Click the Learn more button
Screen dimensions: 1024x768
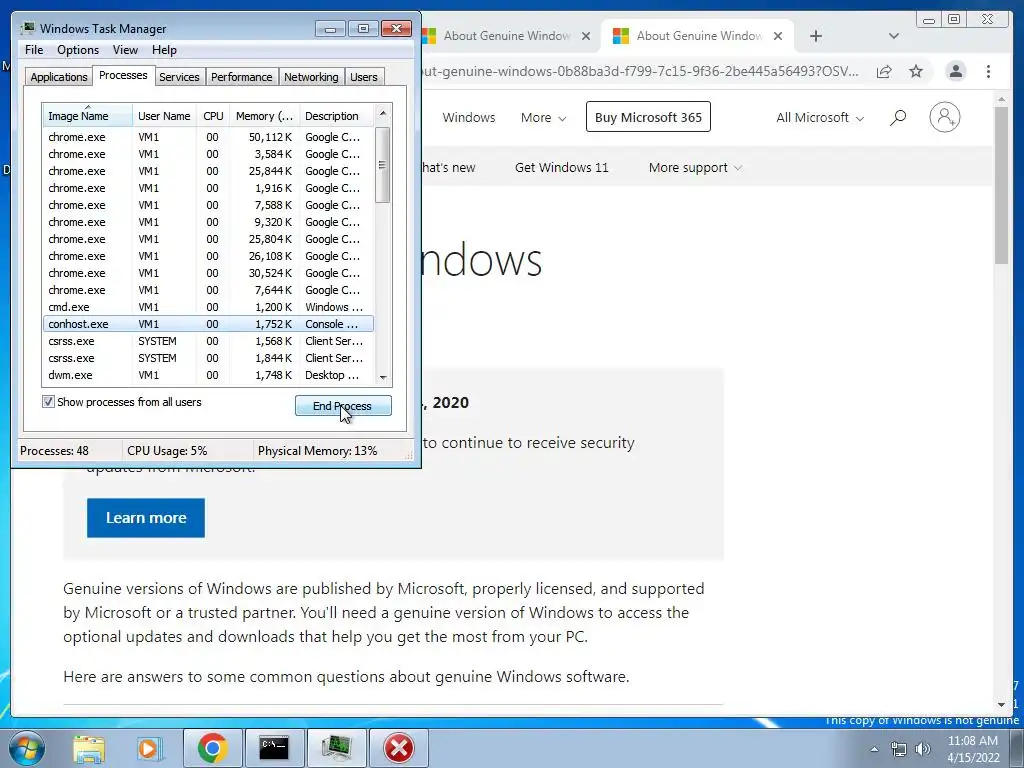[146, 518]
